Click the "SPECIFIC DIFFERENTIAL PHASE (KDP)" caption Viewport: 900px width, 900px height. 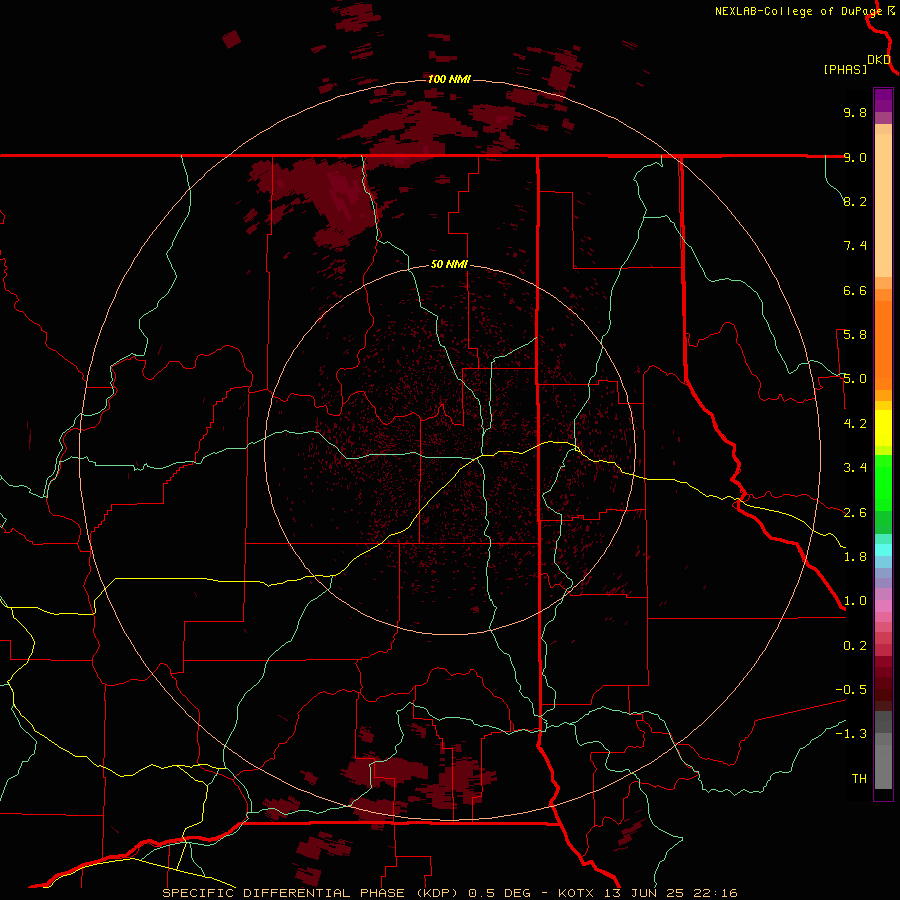(313, 893)
